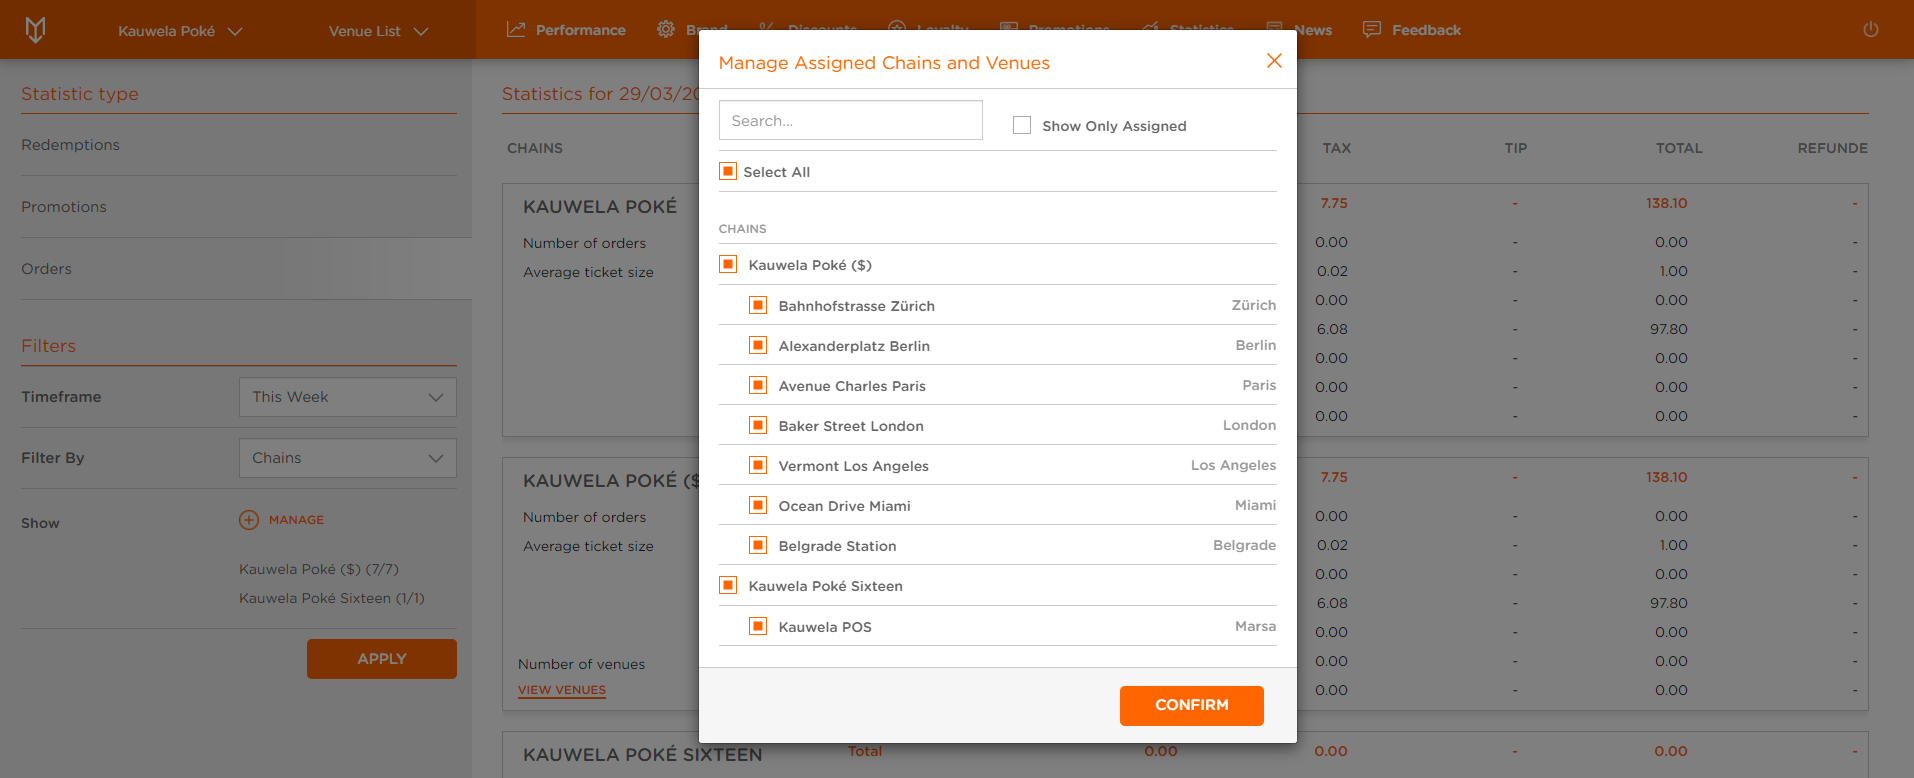Open the Filter By Chains dropdown
Viewport: 1914px width, 778px height.
point(348,458)
